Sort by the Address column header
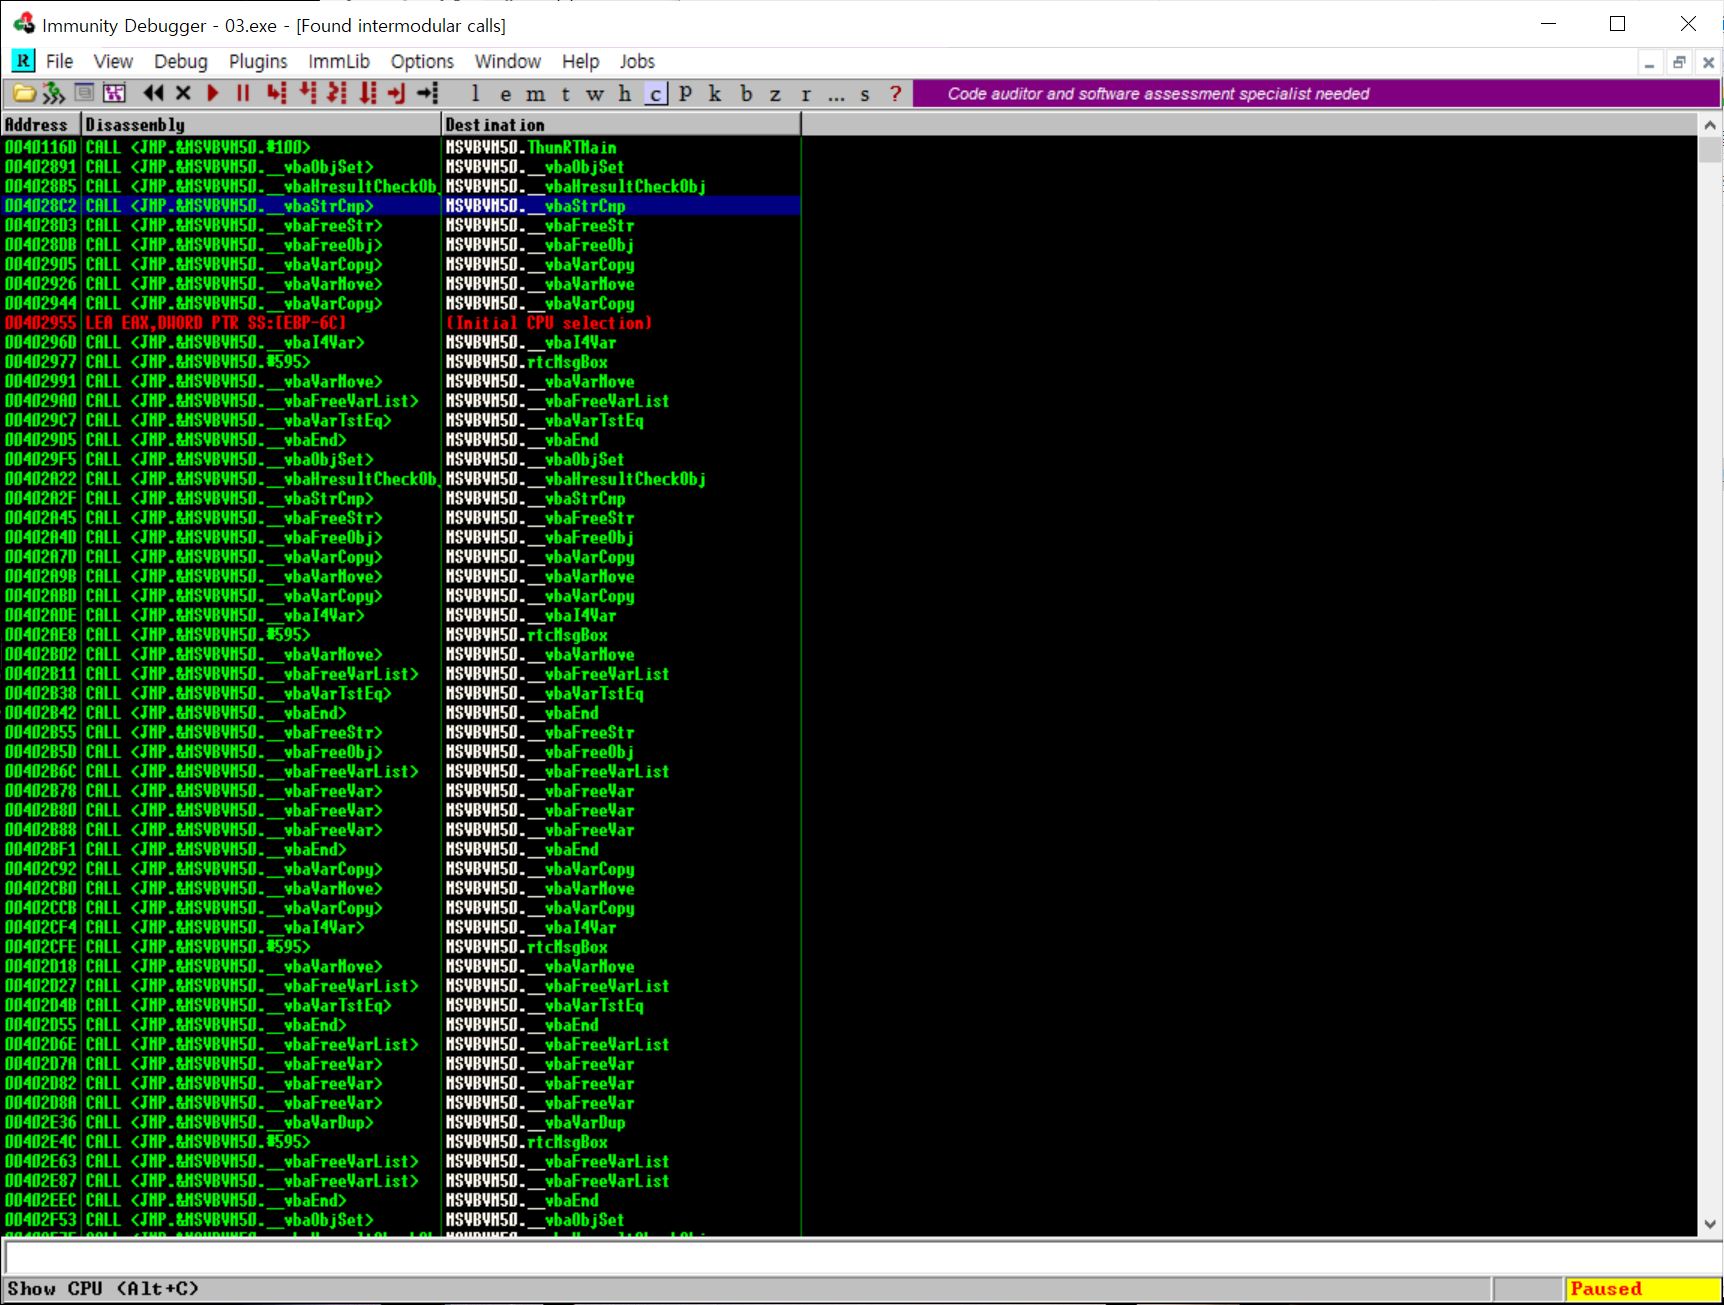Viewport: 1724px width, 1305px height. [40, 125]
